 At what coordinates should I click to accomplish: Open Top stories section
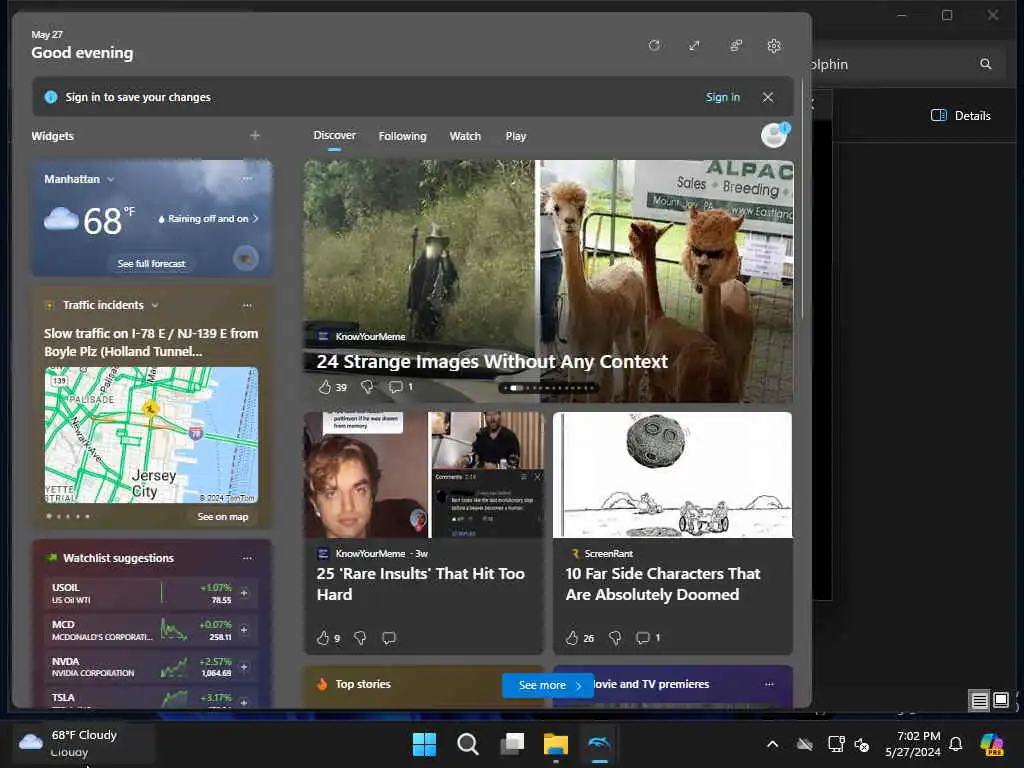(363, 684)
